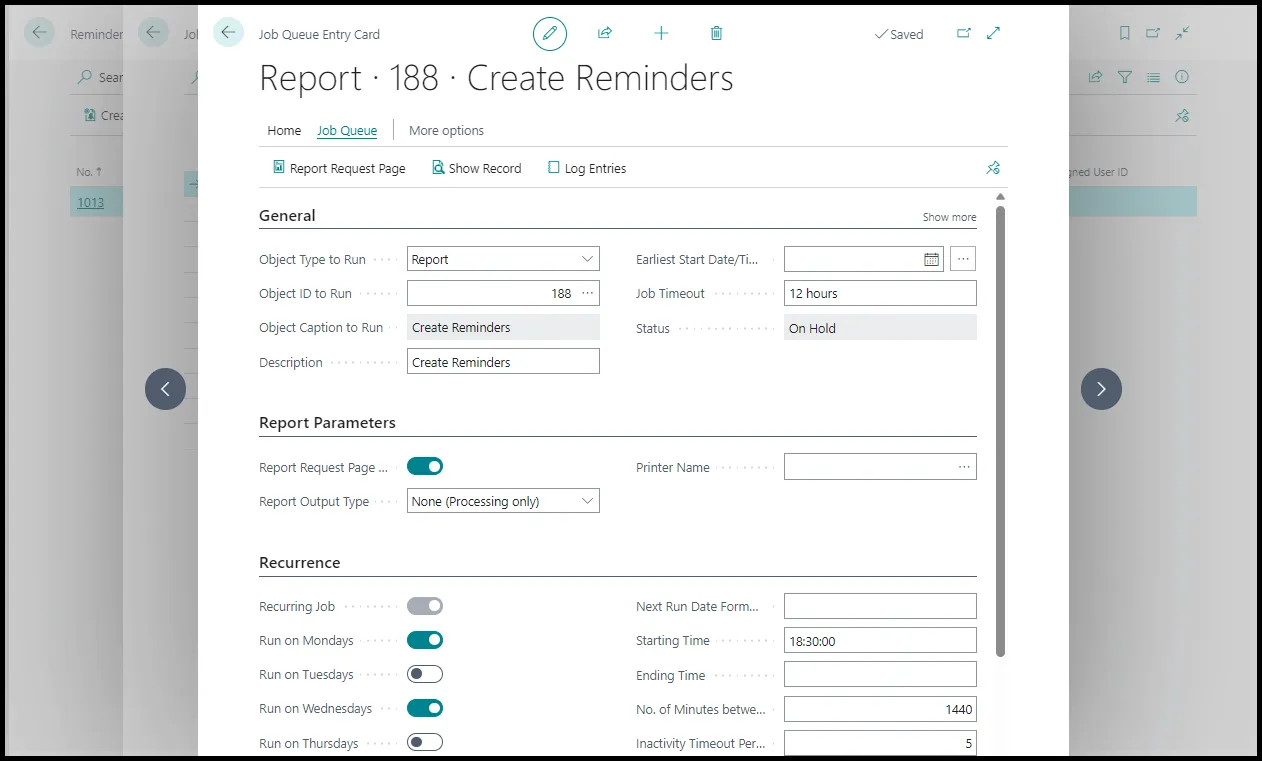This screenshot has width=1262, height=761.
Task: Open More options menu
Action: tap(446, 130)
